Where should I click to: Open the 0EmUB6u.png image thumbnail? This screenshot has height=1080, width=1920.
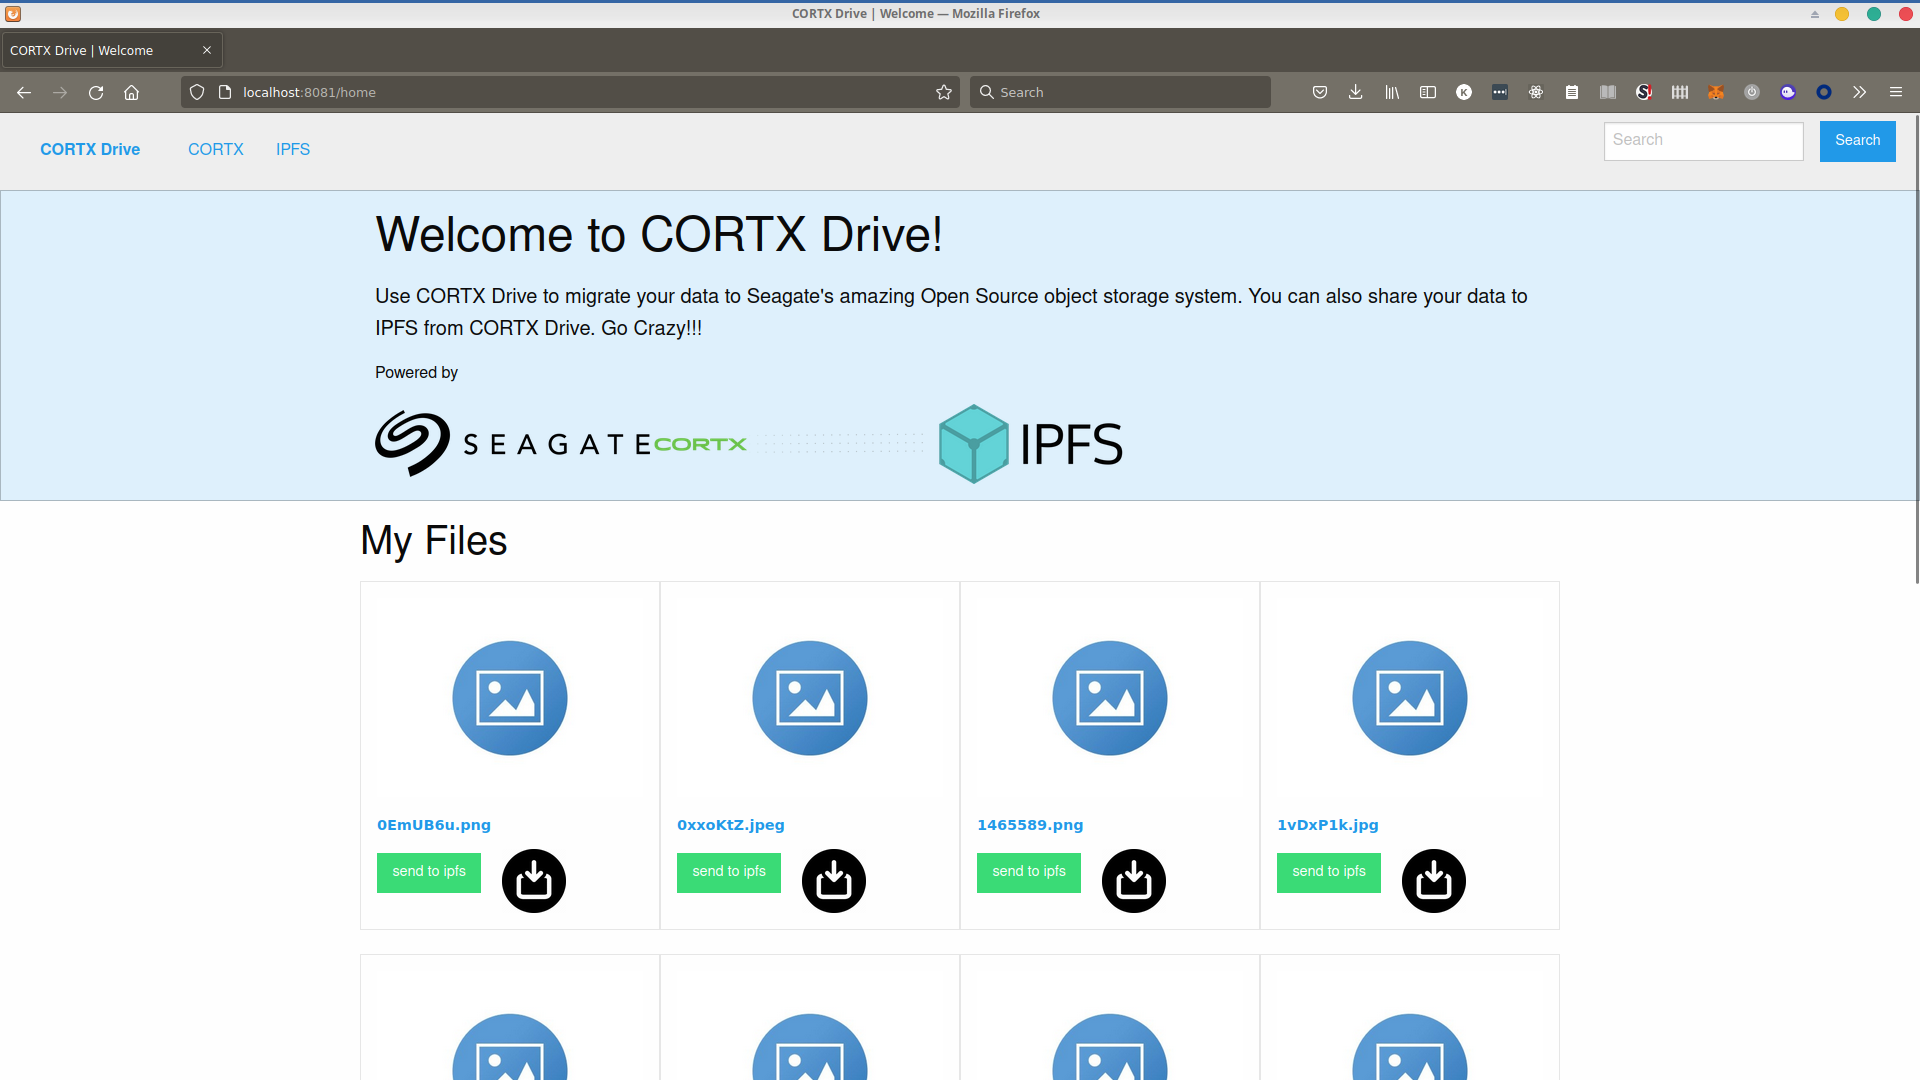pos(509,698)
